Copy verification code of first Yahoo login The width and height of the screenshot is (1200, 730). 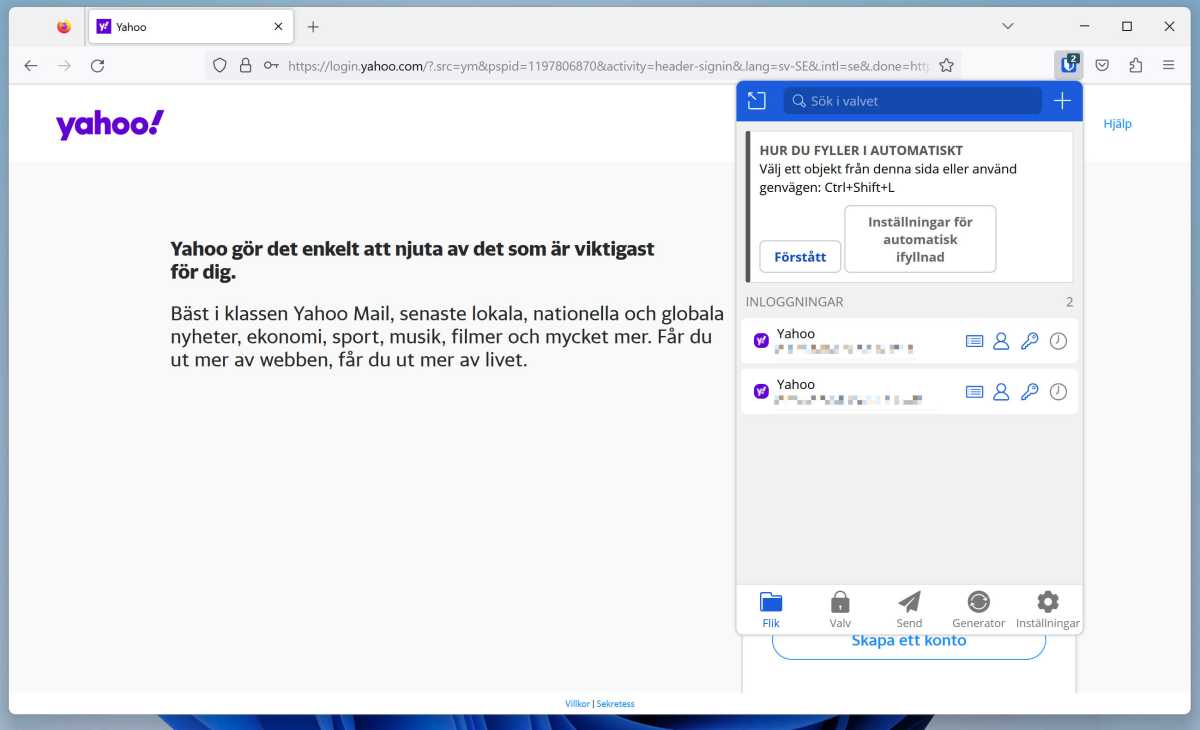[1058, 341]
